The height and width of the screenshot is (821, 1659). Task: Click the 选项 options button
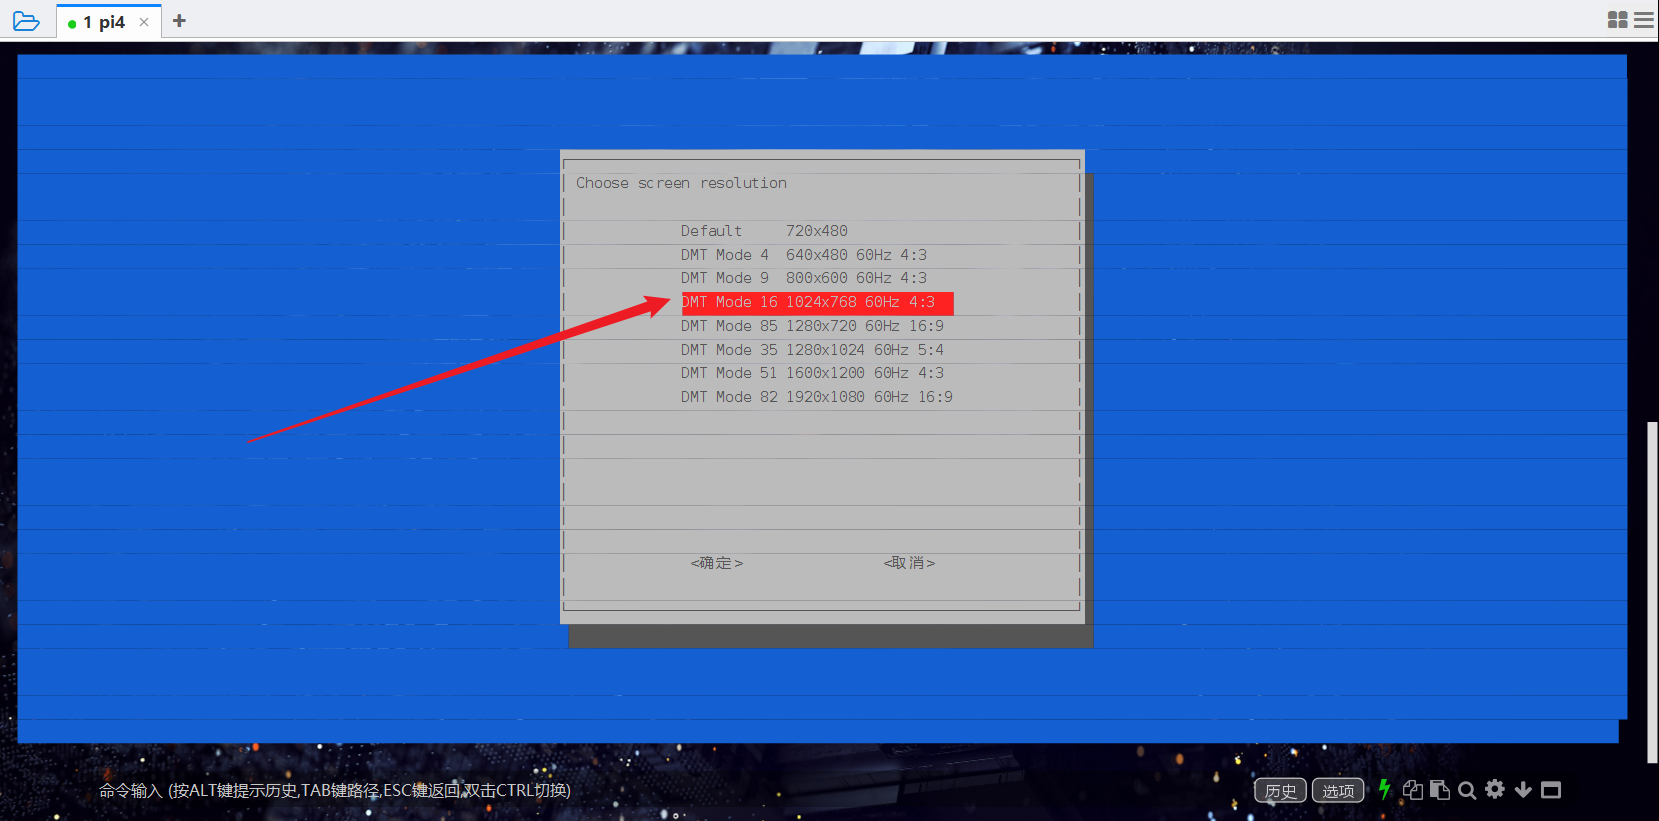click(x=1338, y=790)
